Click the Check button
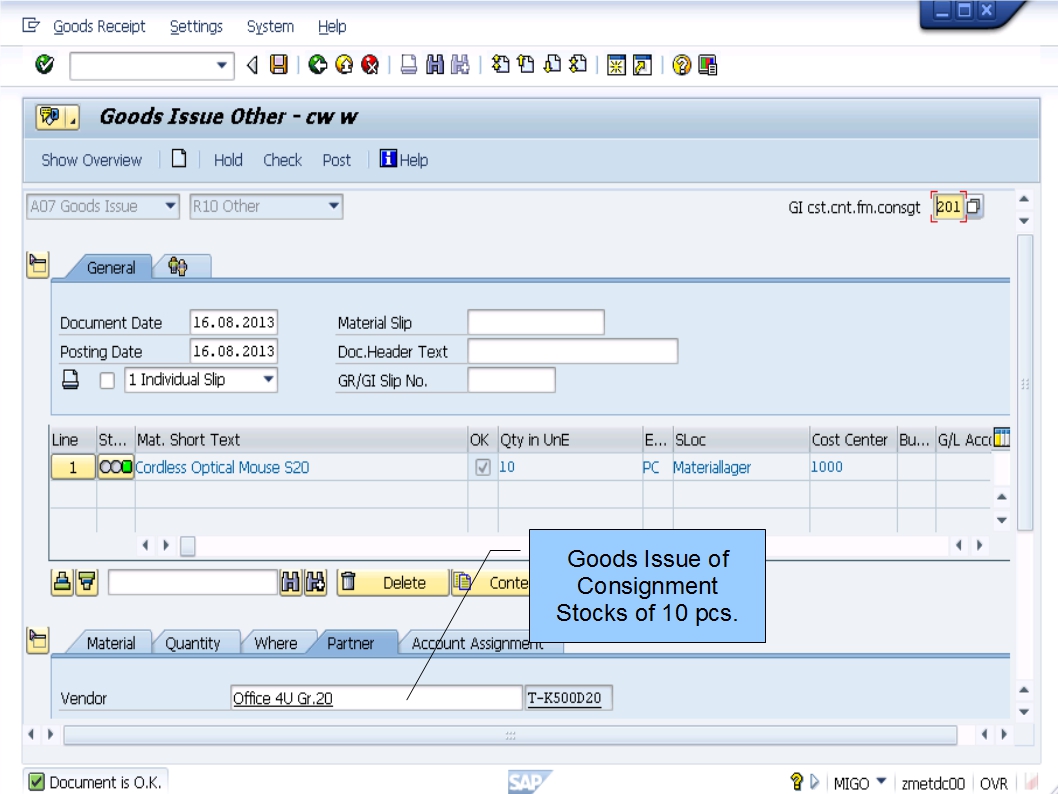Image resolution: width=1058 pixels, height=794 pixels. (282, 160)
